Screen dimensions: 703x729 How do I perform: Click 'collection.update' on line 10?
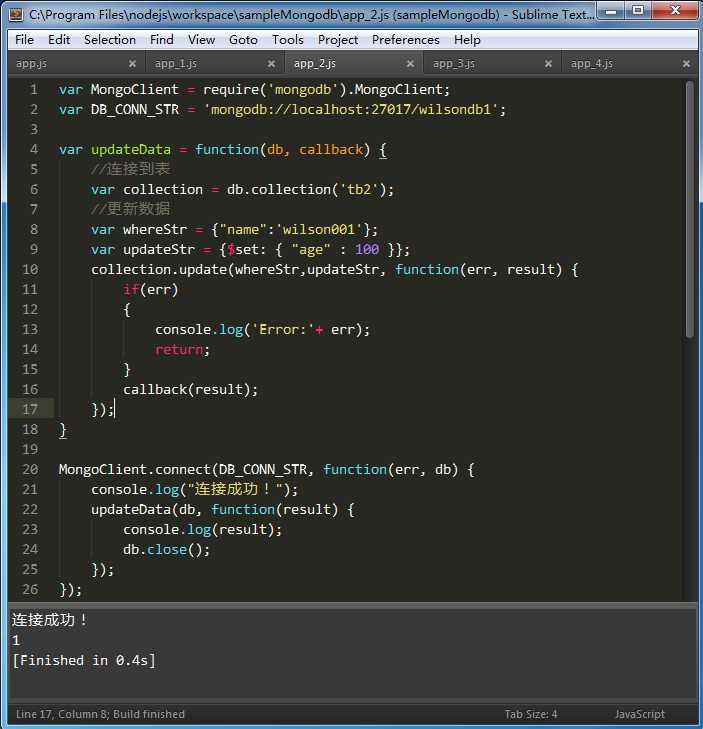tap(159, 269)
